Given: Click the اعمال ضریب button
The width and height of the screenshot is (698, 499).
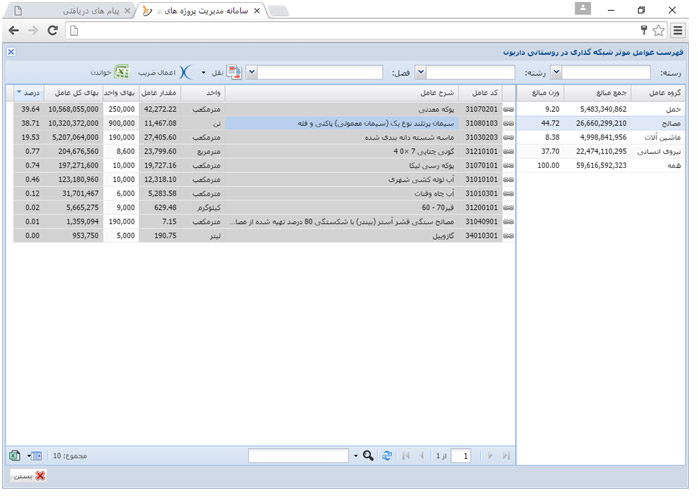Looking at the screenshot, I should click(x=166, y=73).
